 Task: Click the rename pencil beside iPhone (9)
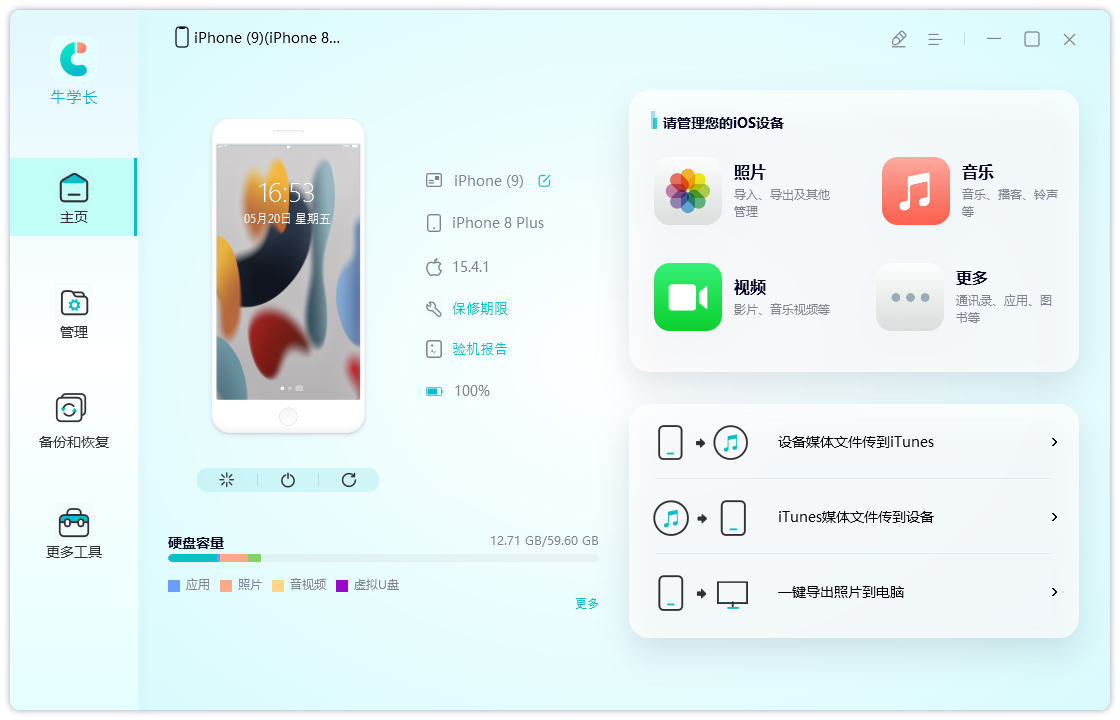click(x=544, y=181)
